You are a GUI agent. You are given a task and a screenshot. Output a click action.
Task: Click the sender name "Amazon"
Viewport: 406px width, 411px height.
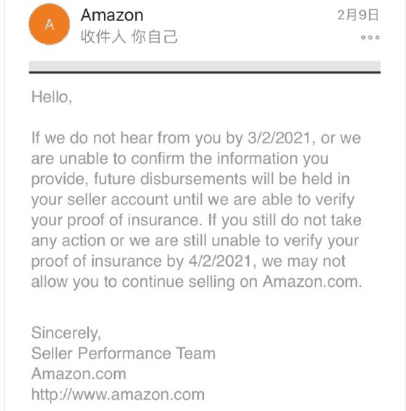tap(112, 15)
